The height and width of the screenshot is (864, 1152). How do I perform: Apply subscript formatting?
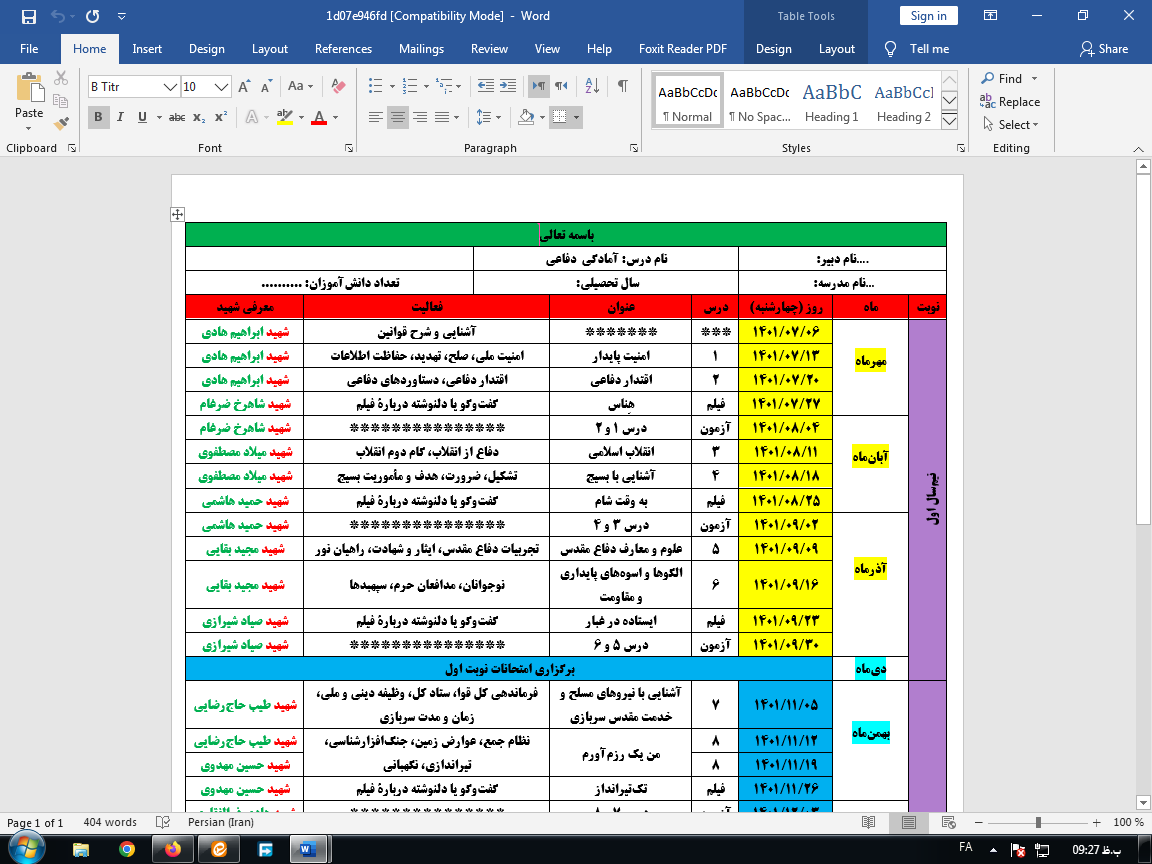point(199,117)
